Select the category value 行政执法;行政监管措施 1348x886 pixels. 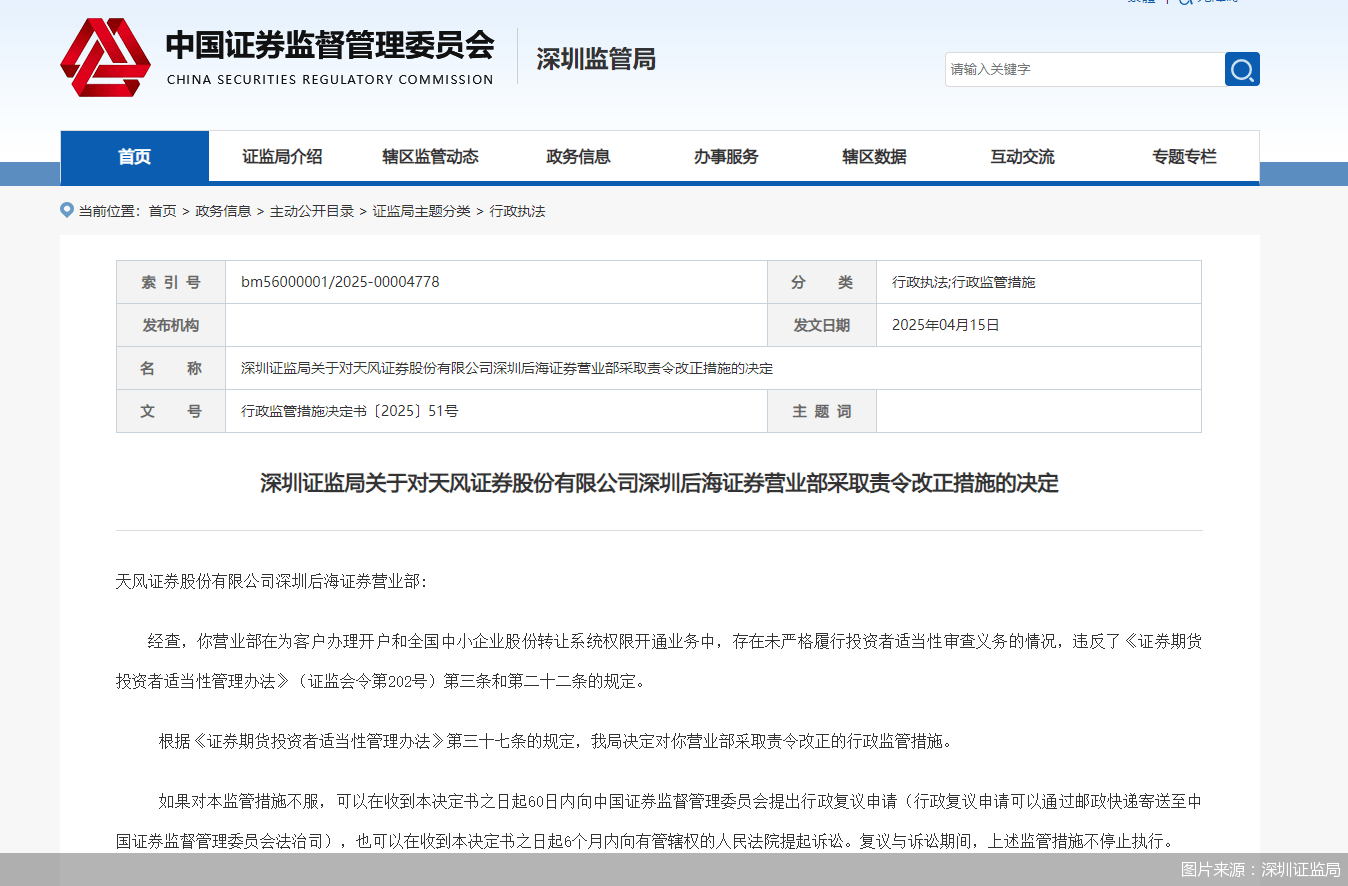[964, 282]
